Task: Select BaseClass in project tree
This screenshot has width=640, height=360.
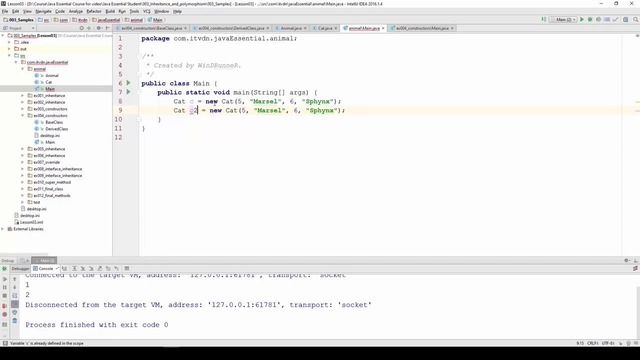Action: coord(54,122)
